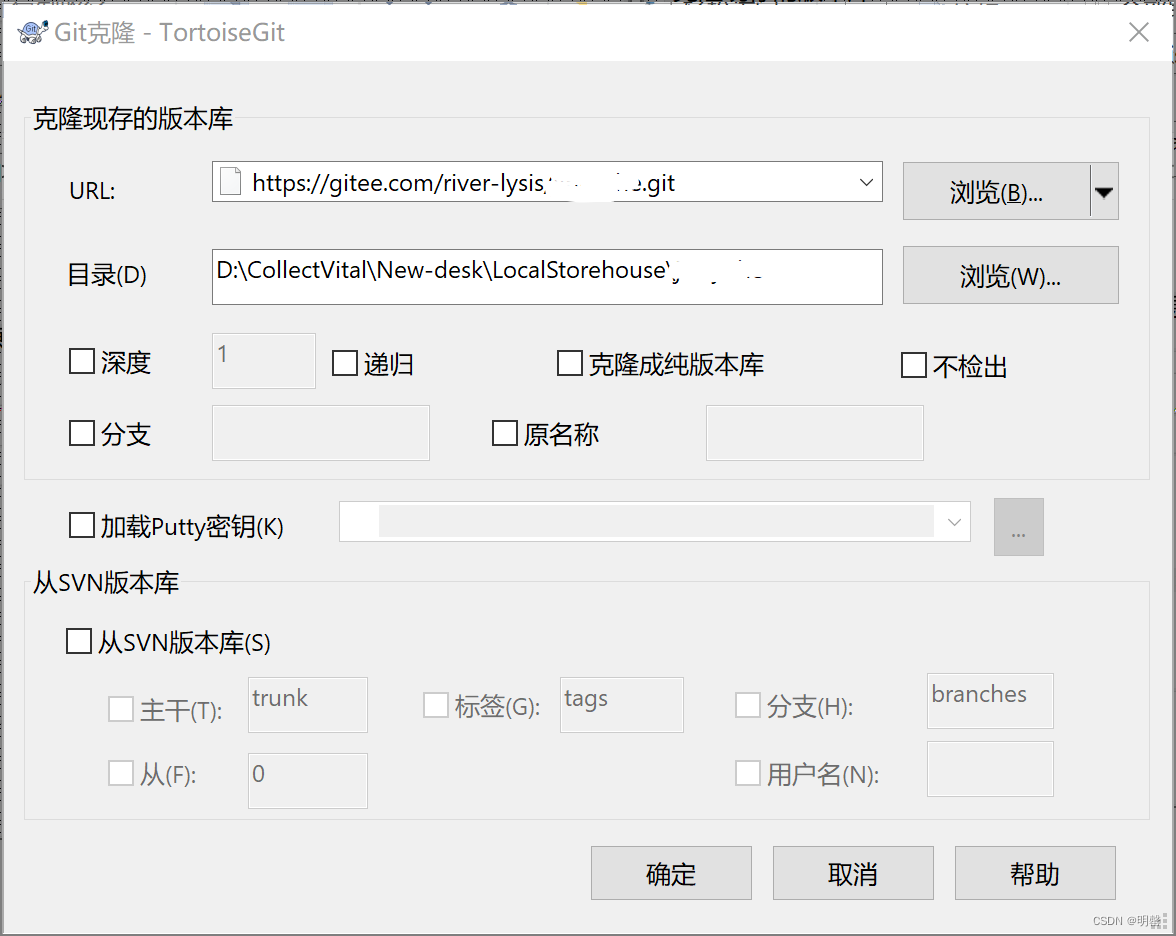This screenshot has width=1176, height=936.
Task: Click the 从(F) revision field showing 0
Action: [308, 781]
